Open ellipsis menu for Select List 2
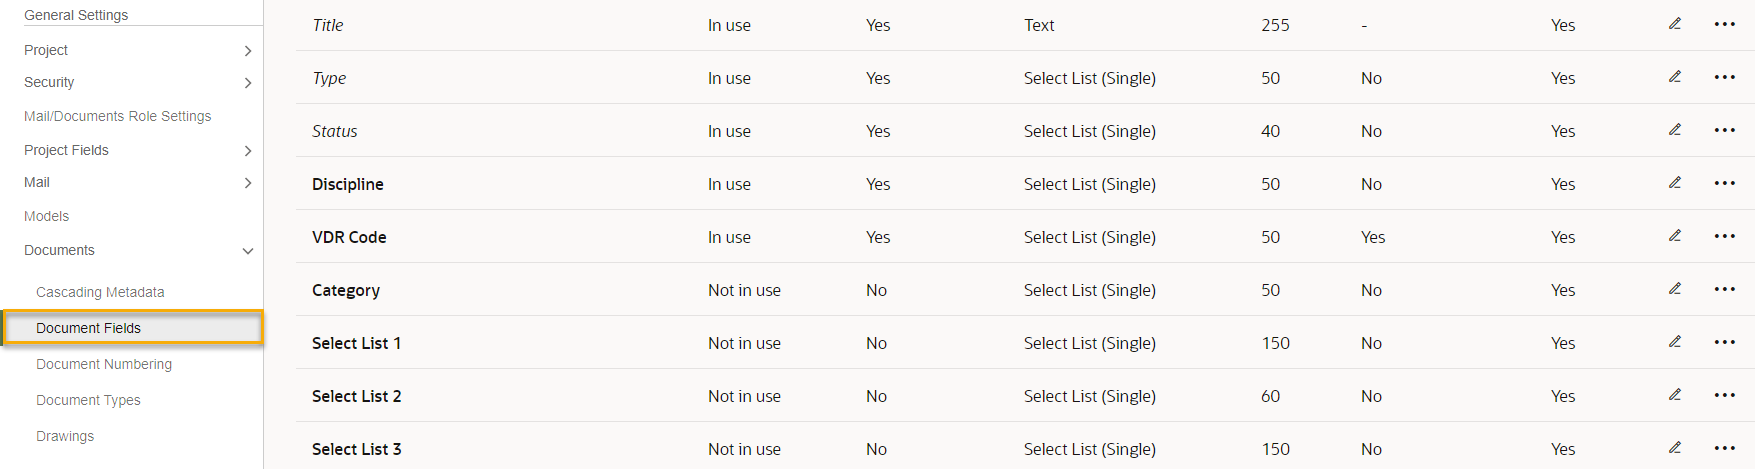This screenshot has height=469, width=1755. 1725,395
